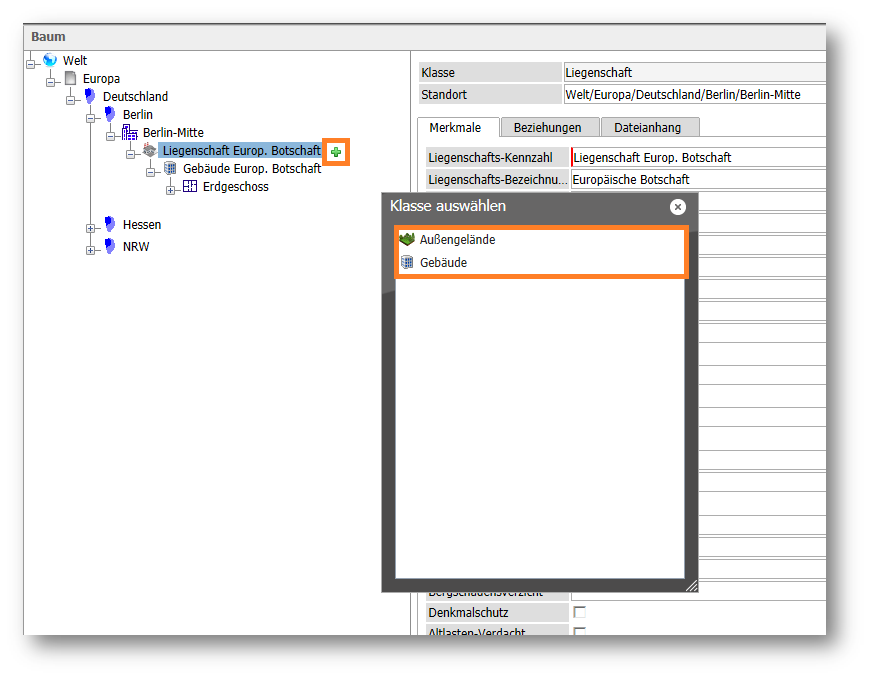The height and width of the screenshot is (678, 869).
Task: Open the Beziehungen tab
Action: click(548, 128)
